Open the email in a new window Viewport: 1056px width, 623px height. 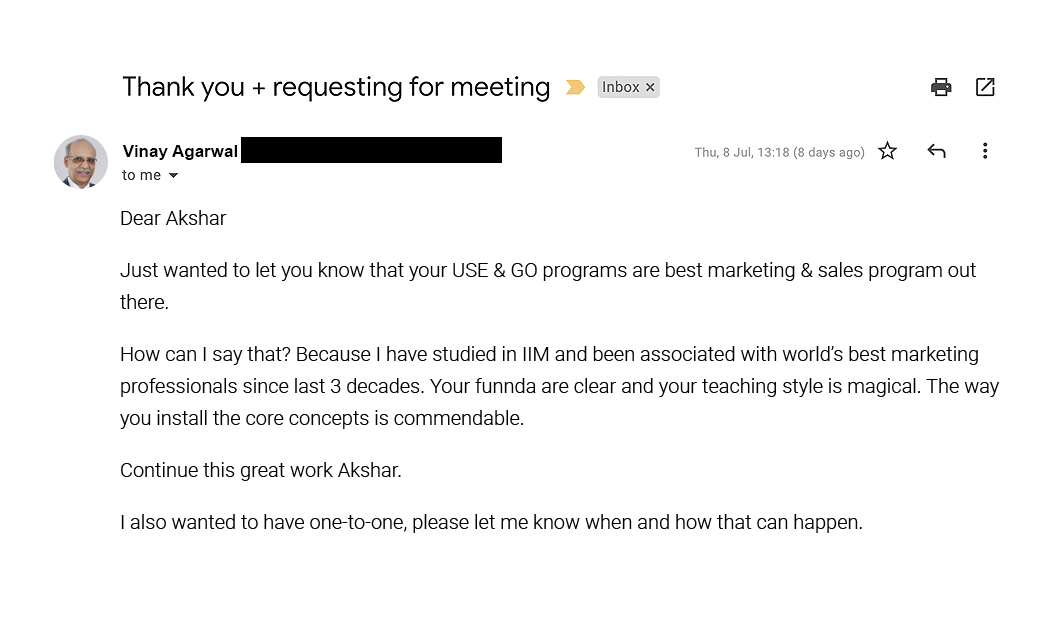(x=985, y=87)
